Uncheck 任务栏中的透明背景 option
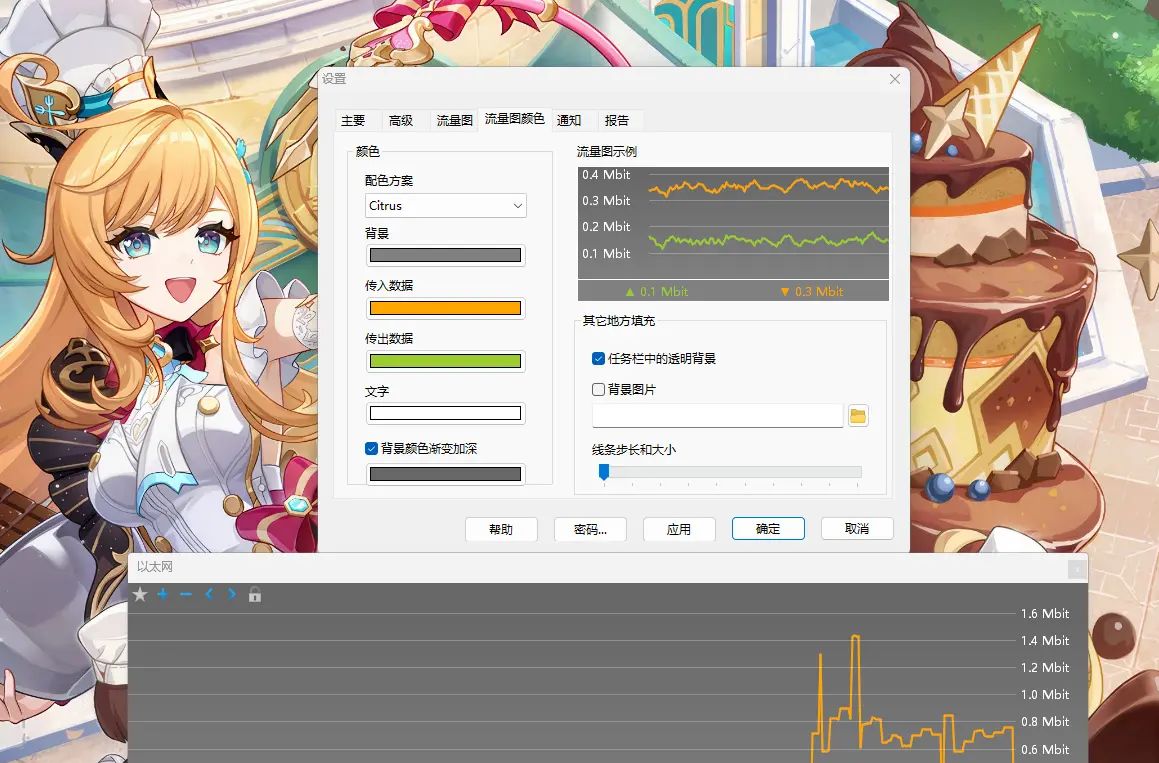The width and height of the screenshot is (1159, 763). [599, 359]
